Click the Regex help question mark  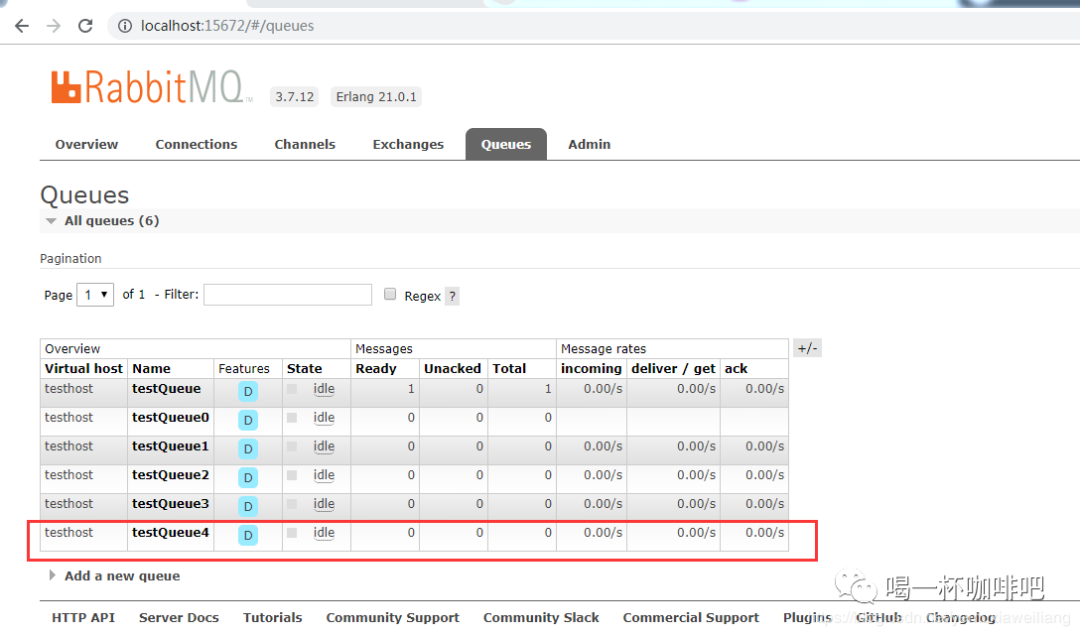click(x=452, y=296)
